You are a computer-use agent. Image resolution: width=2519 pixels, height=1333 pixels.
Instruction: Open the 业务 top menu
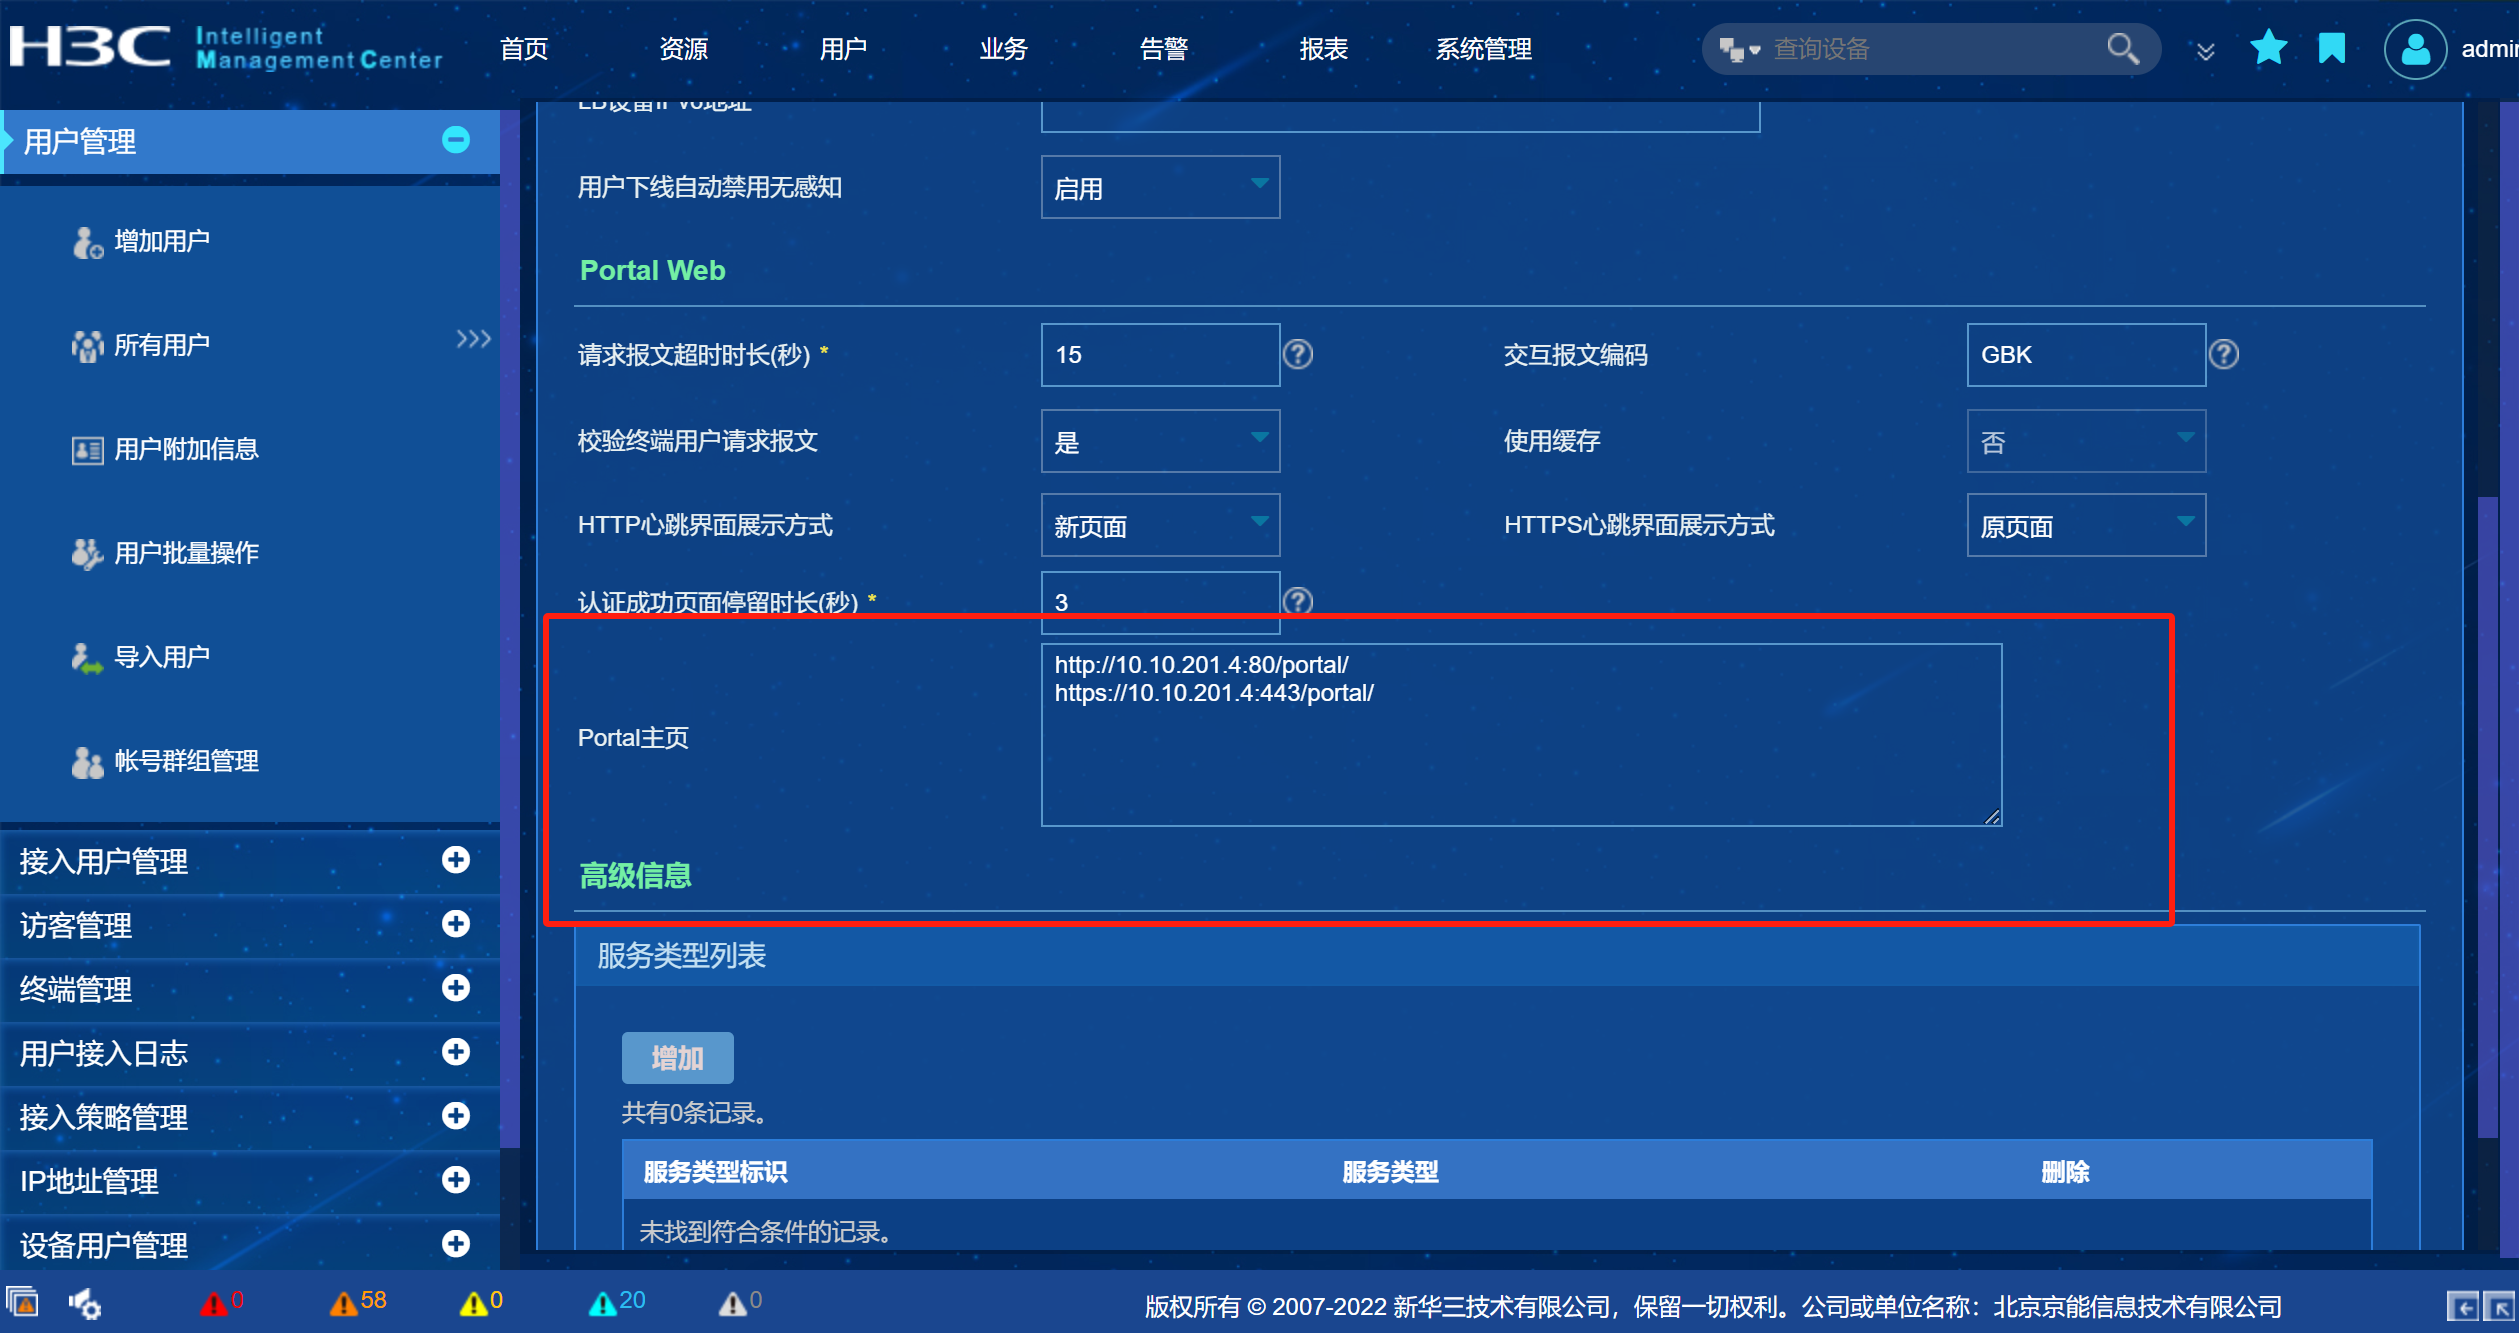pyautogui.click(x=1003, y=48)
